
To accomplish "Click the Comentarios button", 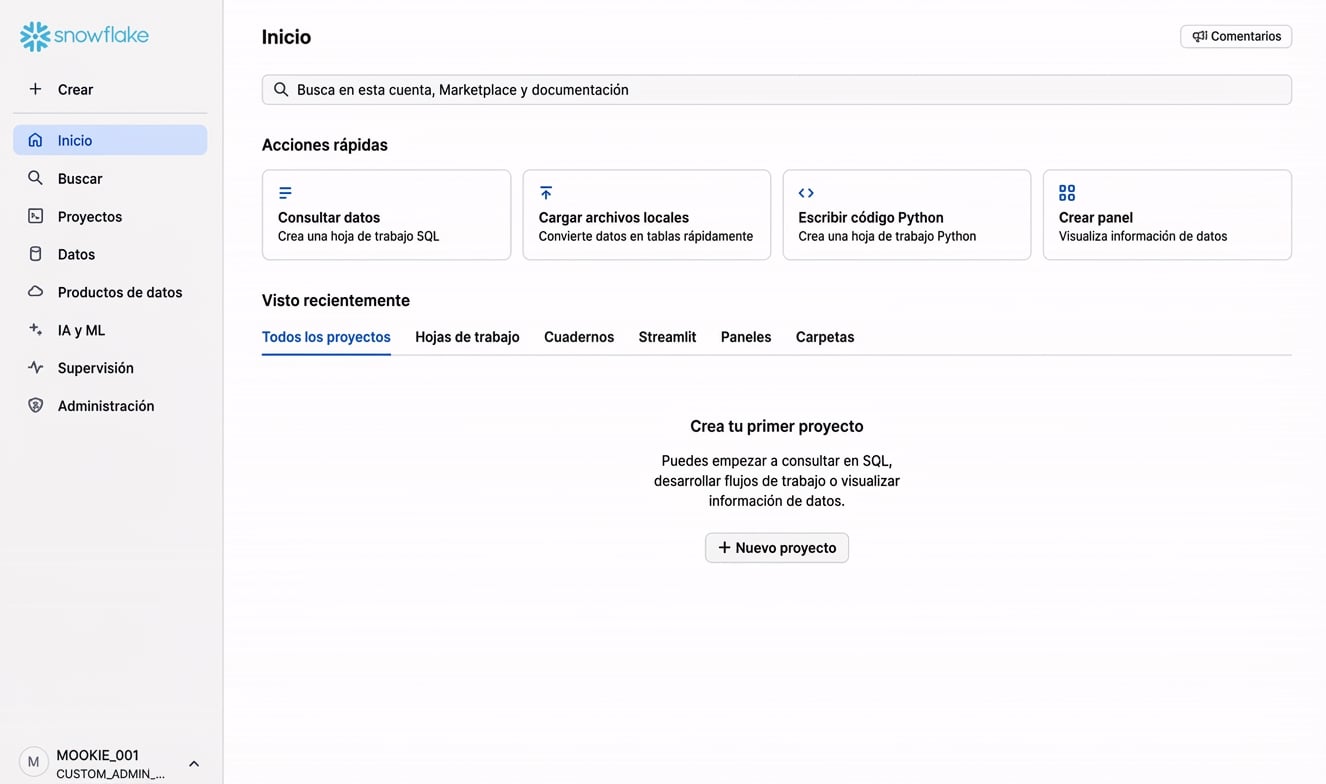I will click(1236, 36).
